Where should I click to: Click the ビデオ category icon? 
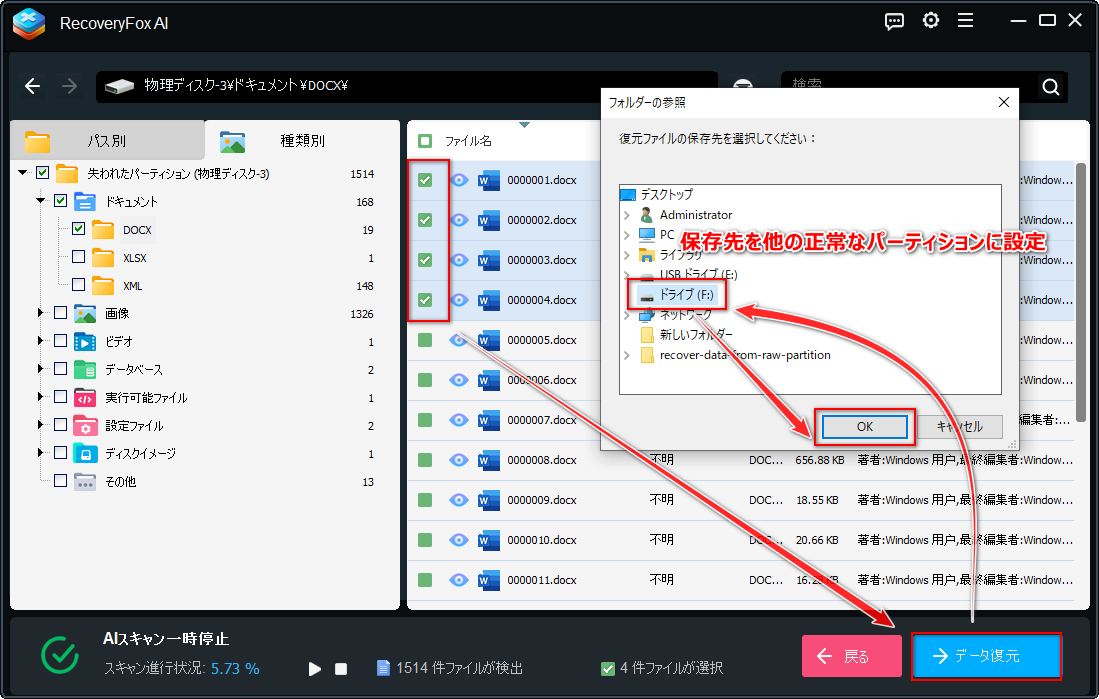85,341
